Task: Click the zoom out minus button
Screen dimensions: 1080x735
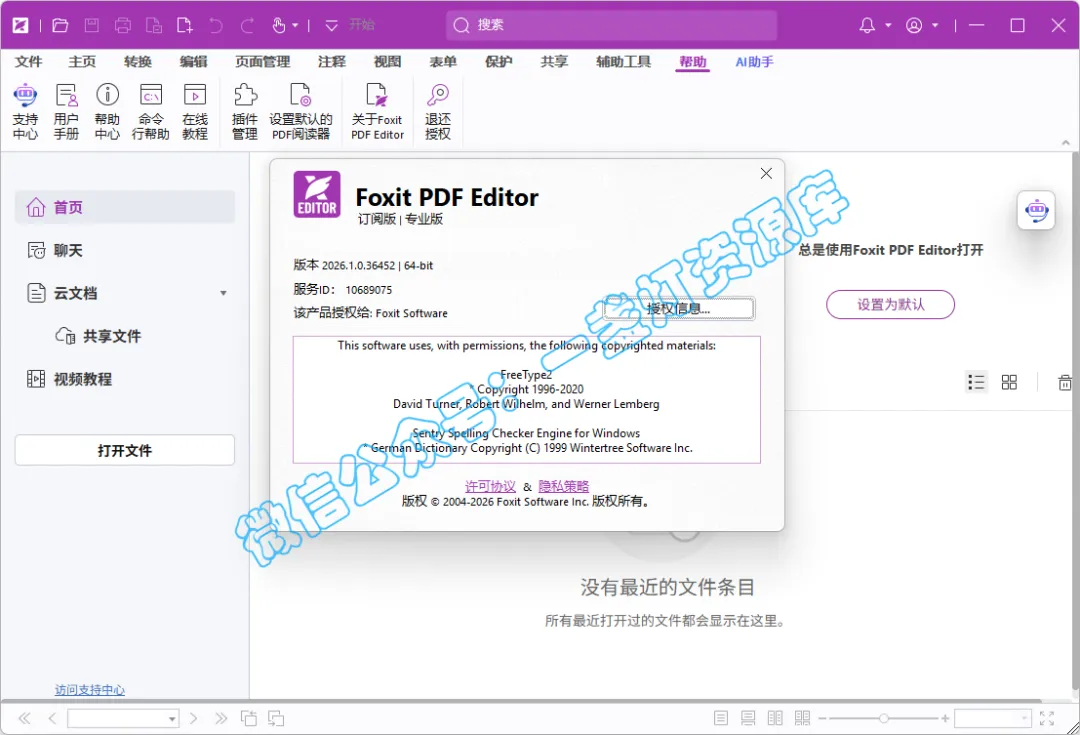Action: click(x=822, y=718)
